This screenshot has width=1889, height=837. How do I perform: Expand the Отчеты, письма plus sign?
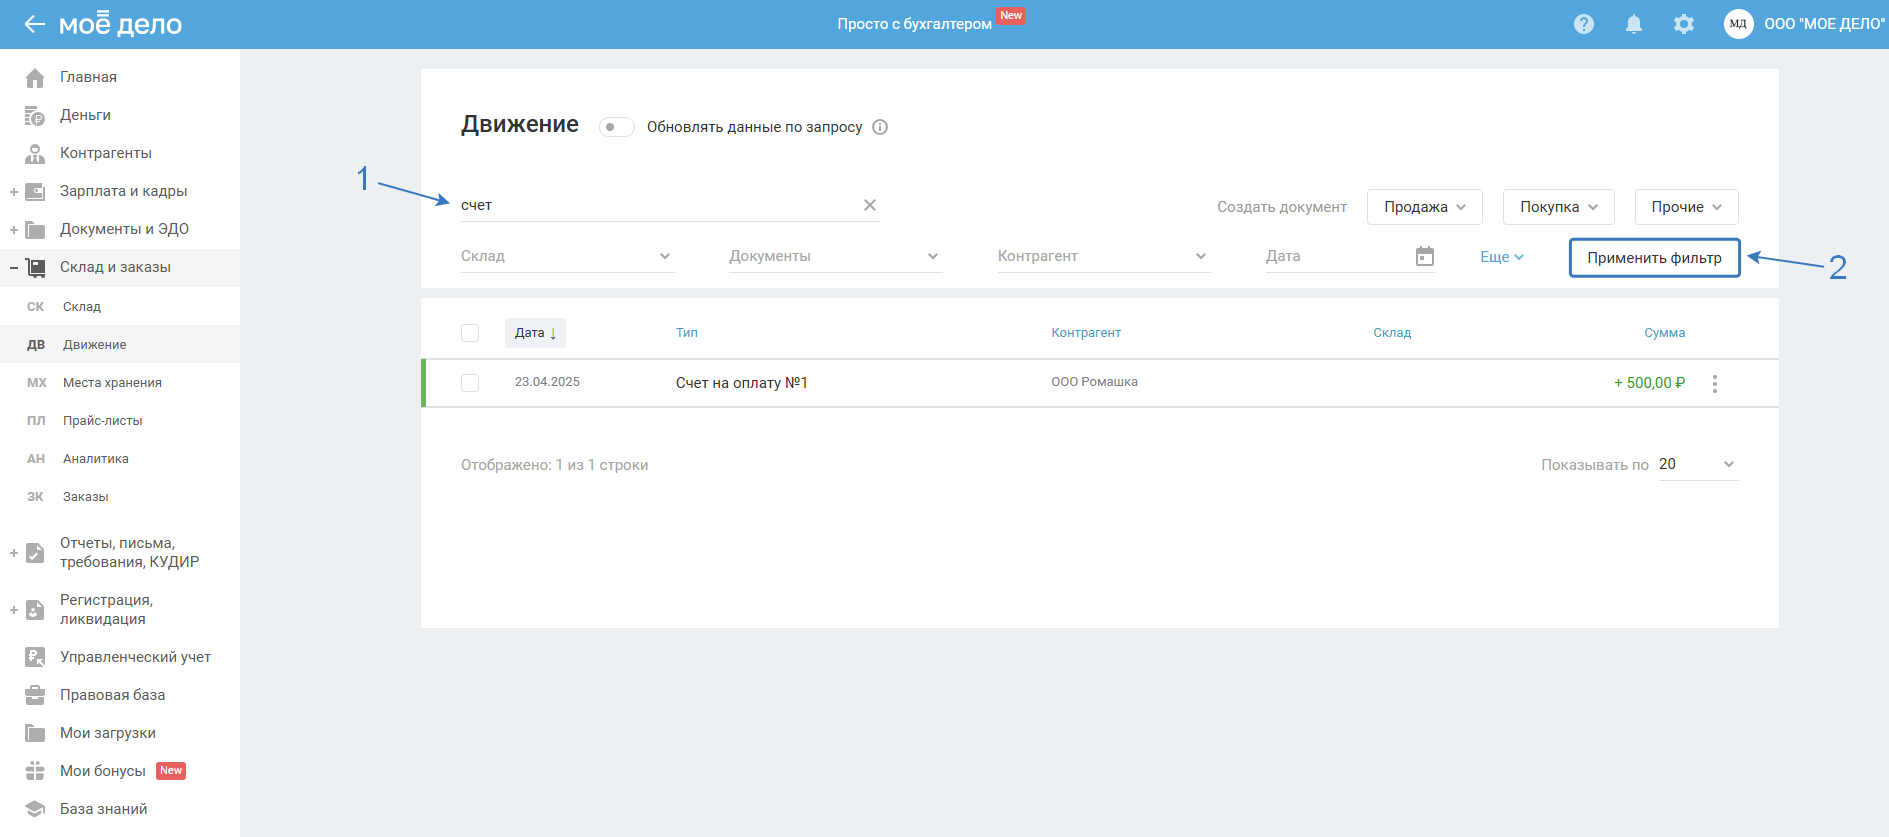[x=14, y=553]
